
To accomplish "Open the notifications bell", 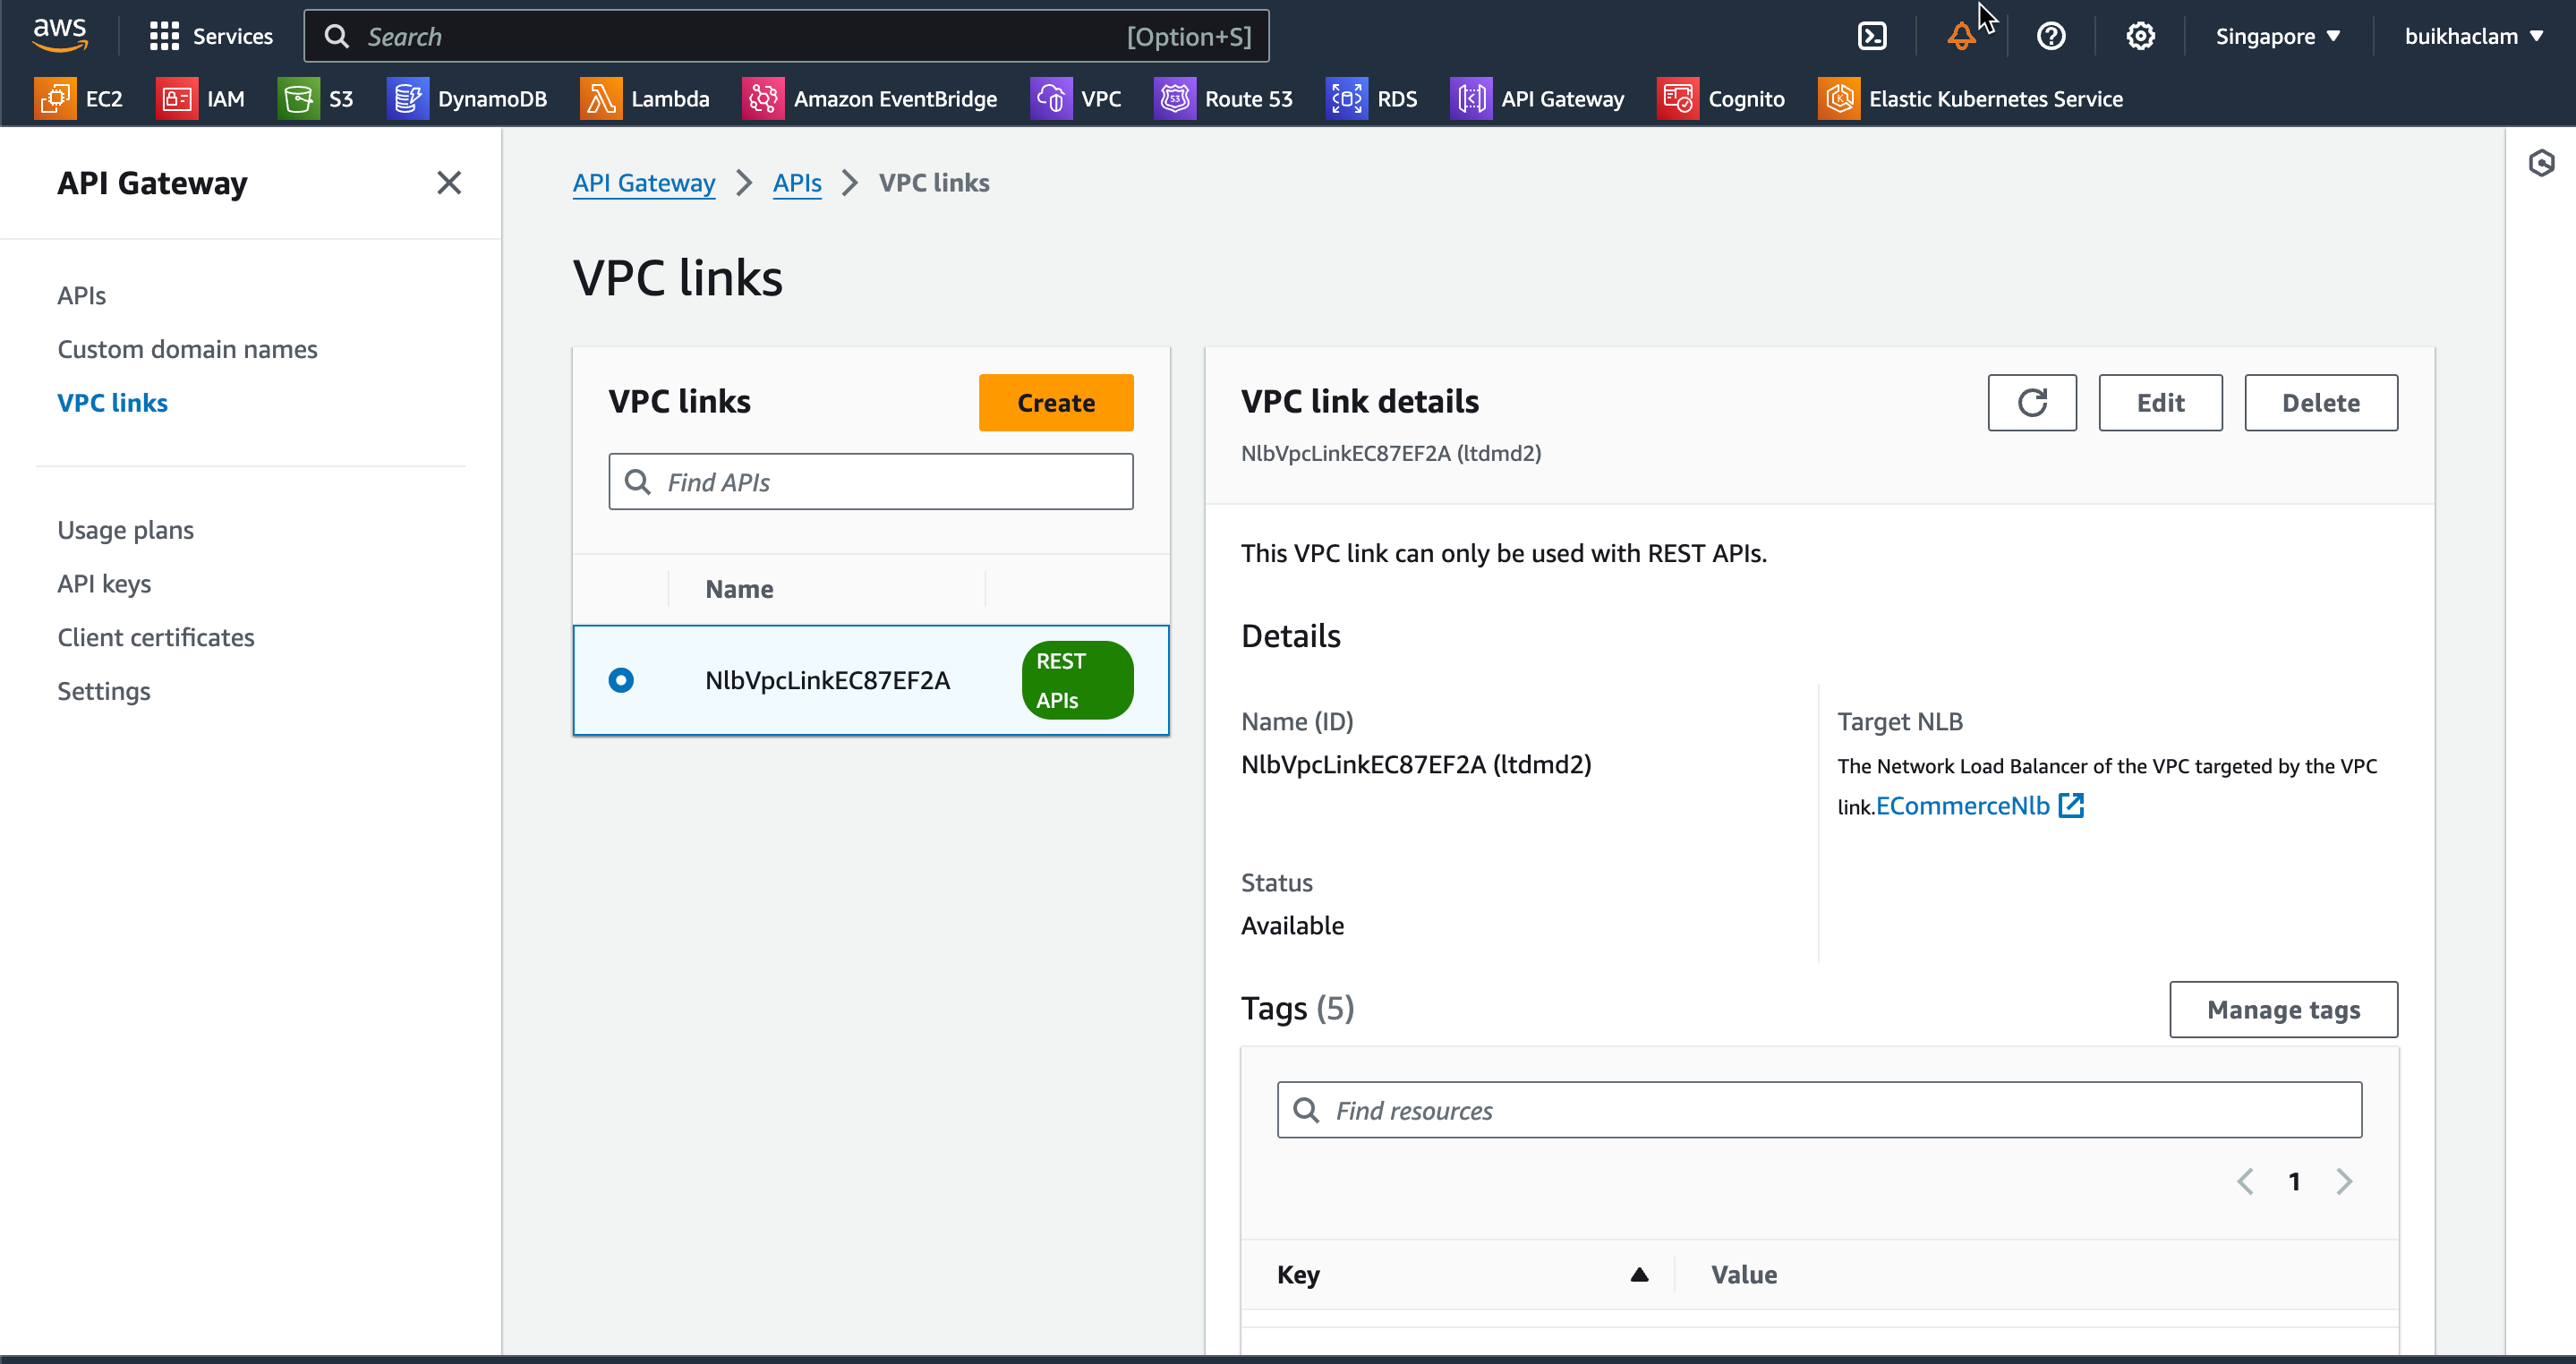I will point(1961,36).
